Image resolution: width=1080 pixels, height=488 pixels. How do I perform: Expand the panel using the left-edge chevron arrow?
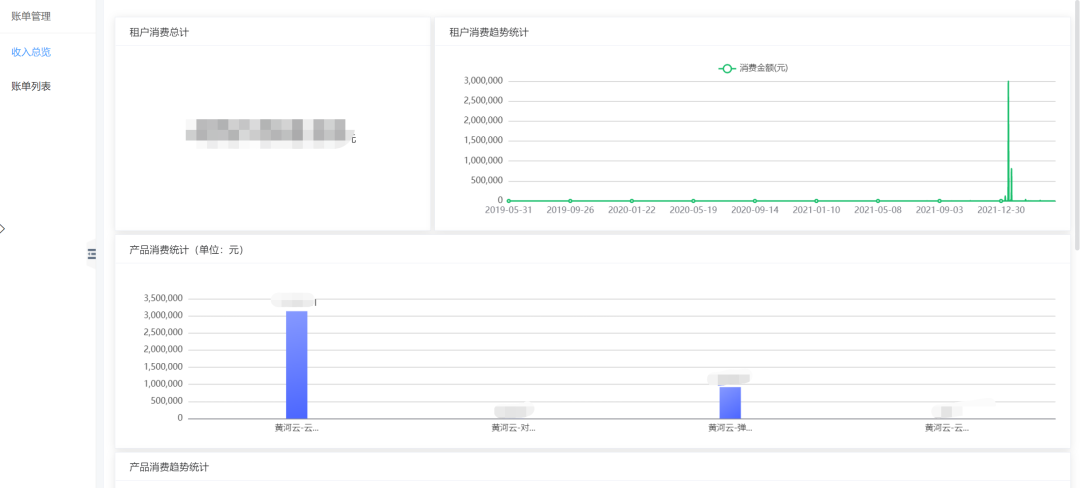click(3, 229)
